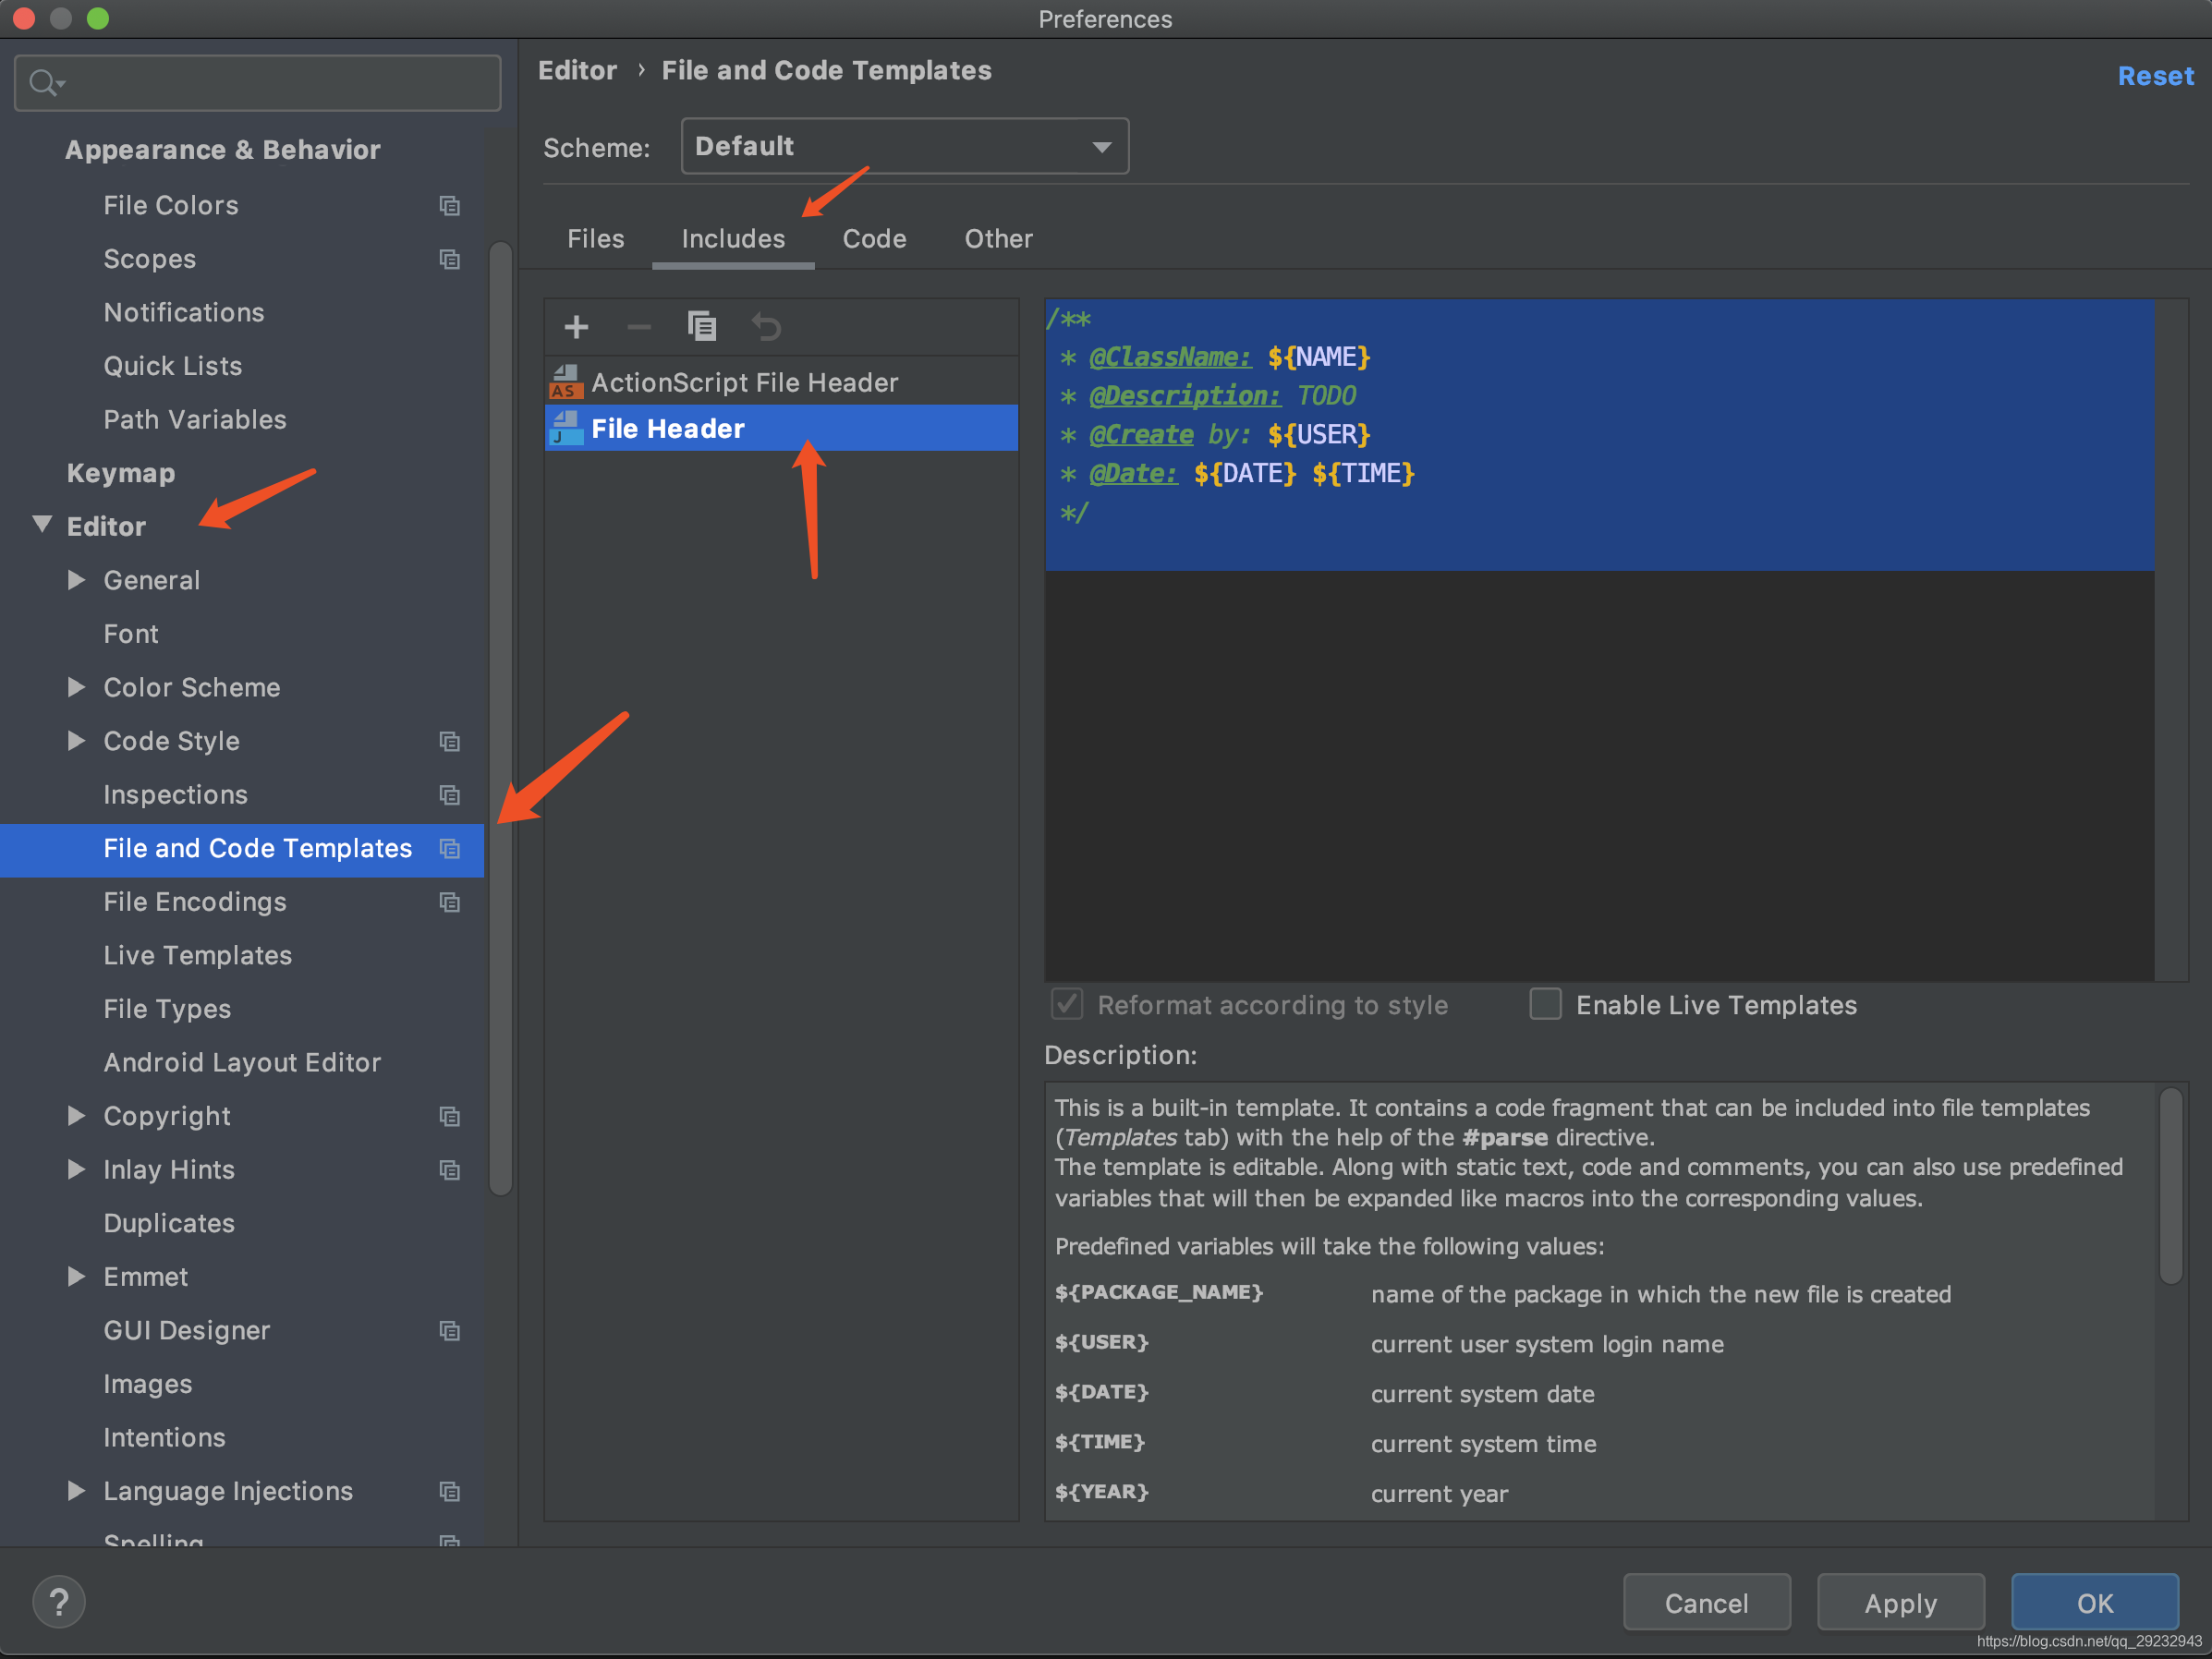Switch to the Code tab
Image resolution: width=2212 pixels, height=1659 pixels.
coord(873,237)
